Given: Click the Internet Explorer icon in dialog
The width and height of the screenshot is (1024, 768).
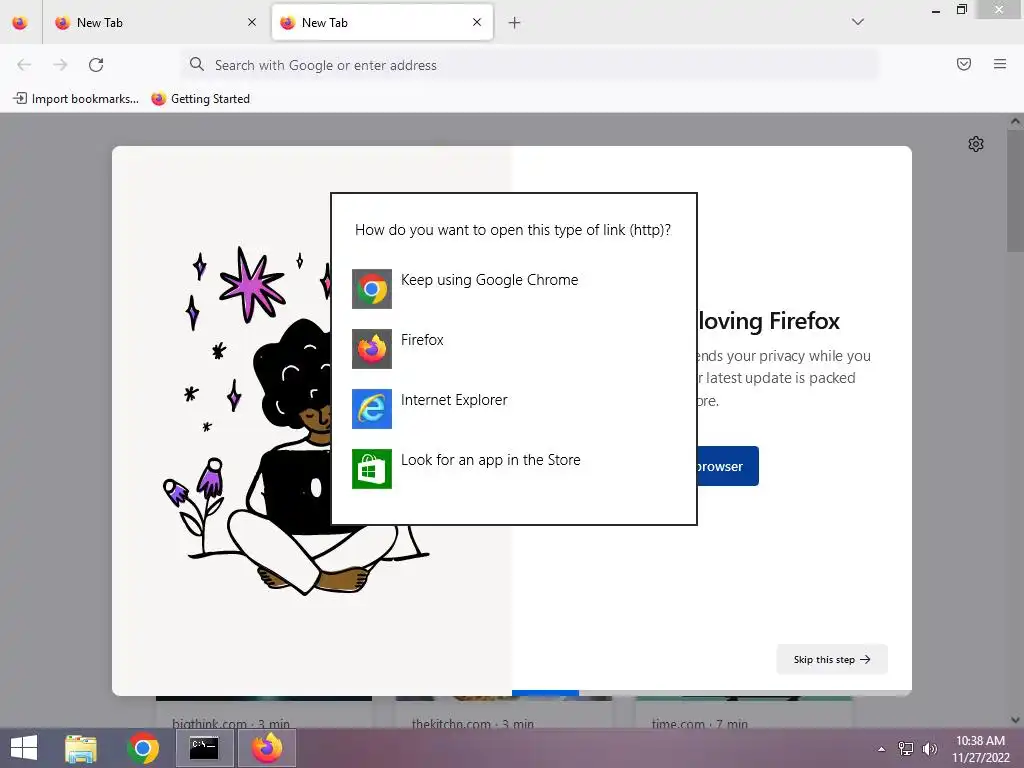Looking at the screenshot, I should pyautogui.click(x=372, y=409).
